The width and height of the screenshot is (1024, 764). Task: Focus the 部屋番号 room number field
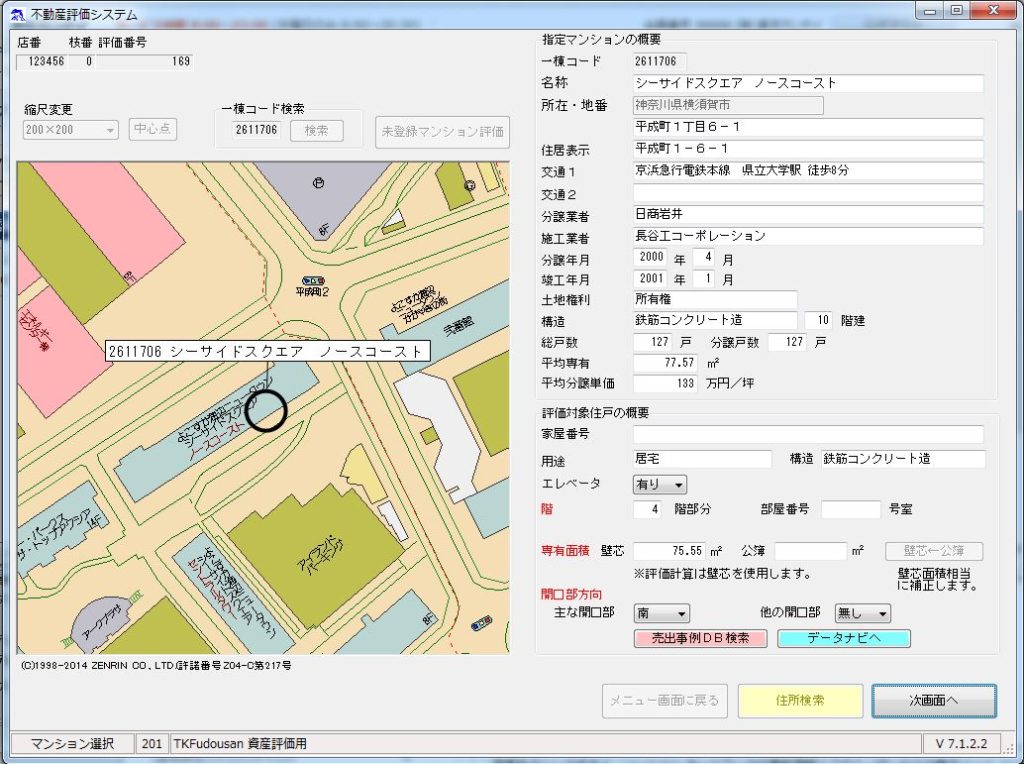point(851,509)
